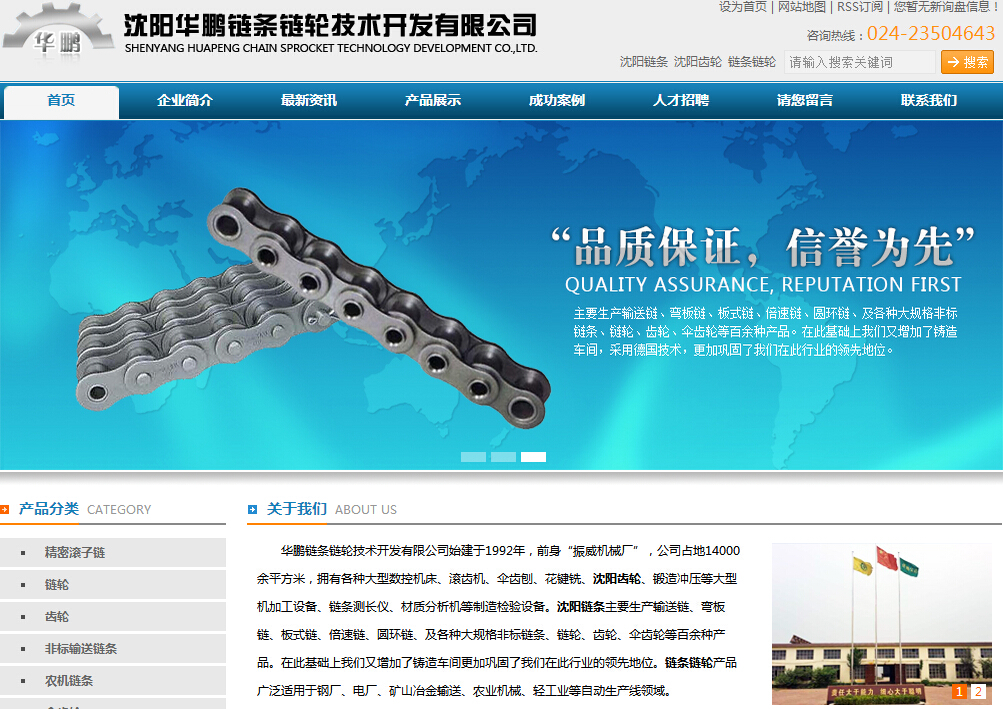Show the first banner slide indicator
This screenshot has height=709, width=1003.
pos(473,457)
